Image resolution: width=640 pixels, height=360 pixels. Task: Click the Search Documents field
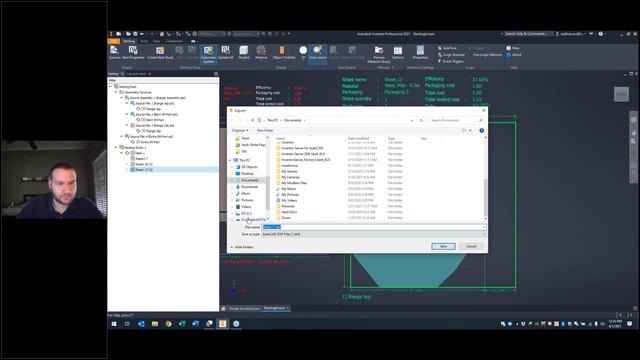(x=456, y=120)
